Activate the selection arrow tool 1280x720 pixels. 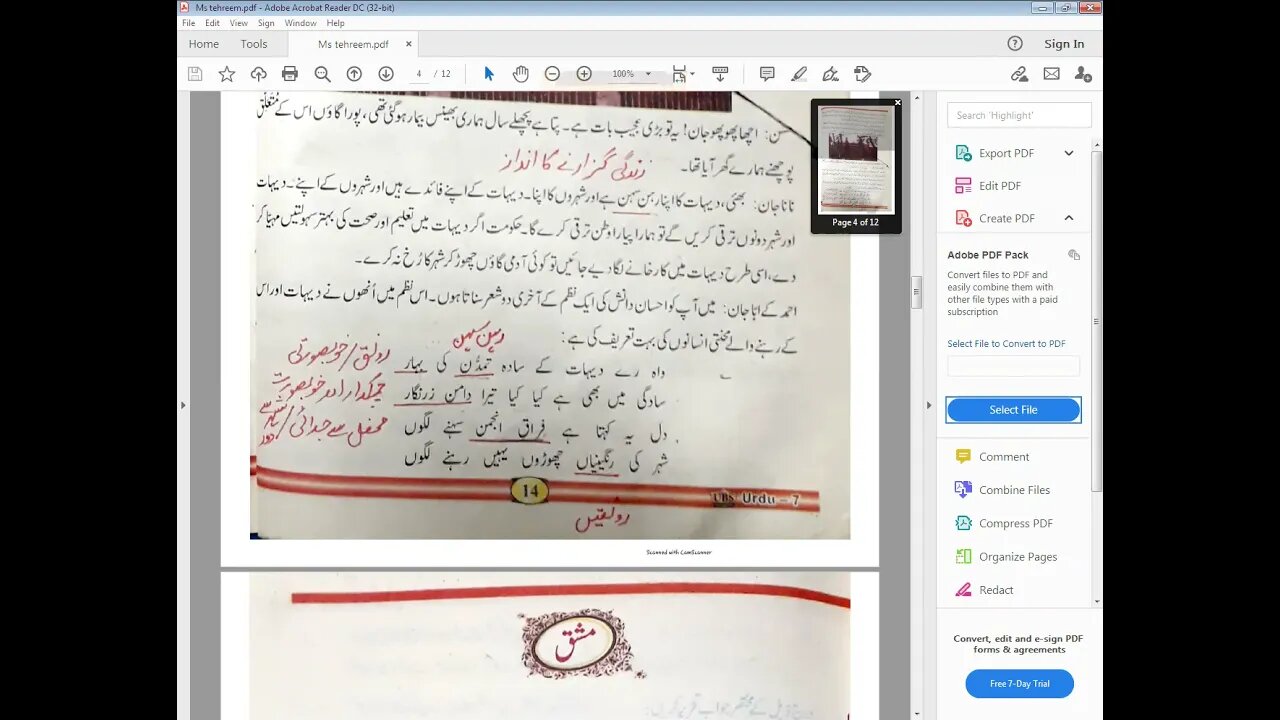tap(489, 74)
